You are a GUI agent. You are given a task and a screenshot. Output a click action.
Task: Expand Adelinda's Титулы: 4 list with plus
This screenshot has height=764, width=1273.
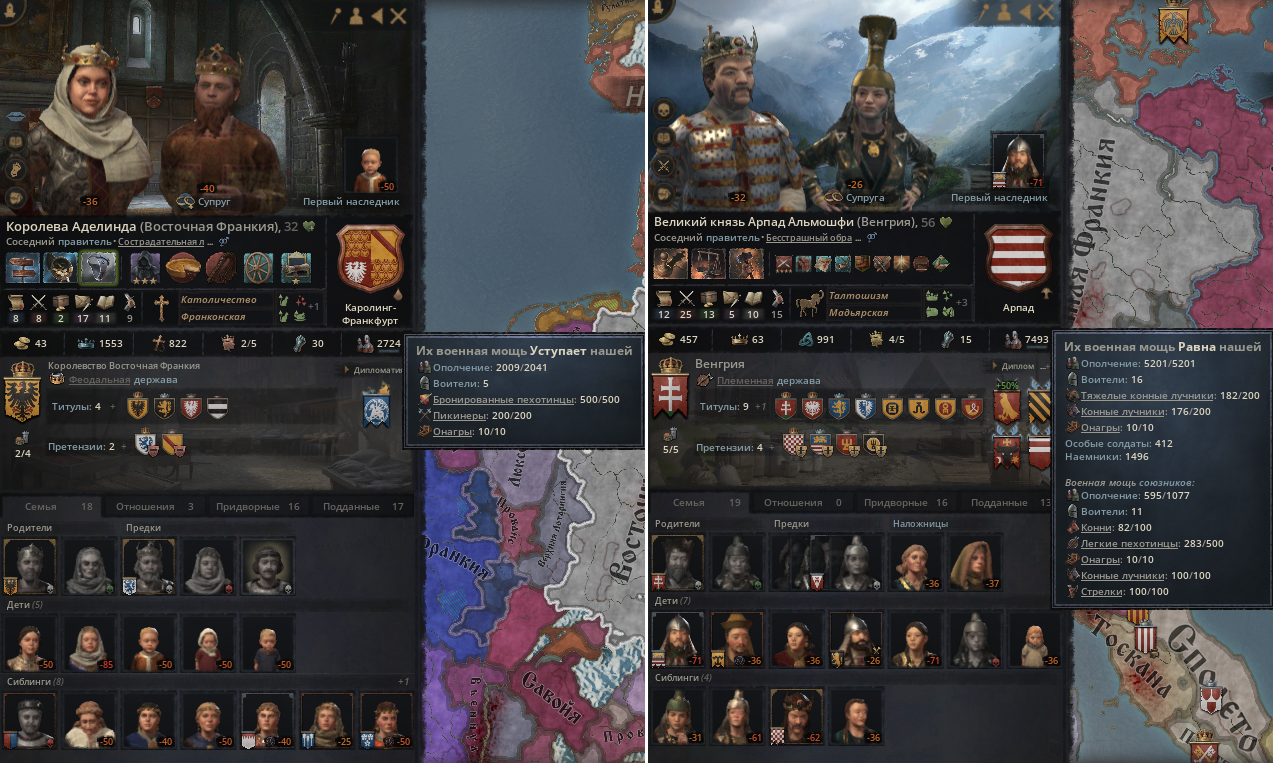point(112,407)
